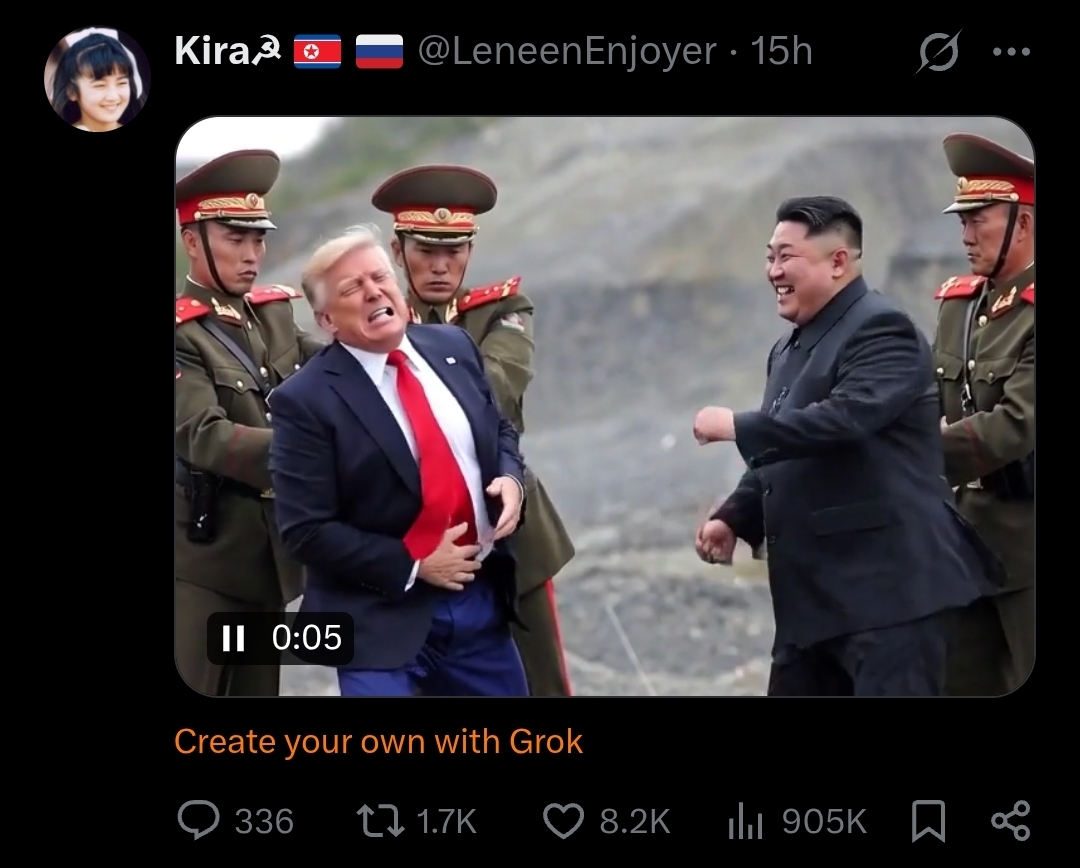Reply using the speech bubble icon
Viewport: 1080px width, 868px height.
pyautogui.click(x=198, y=820)
